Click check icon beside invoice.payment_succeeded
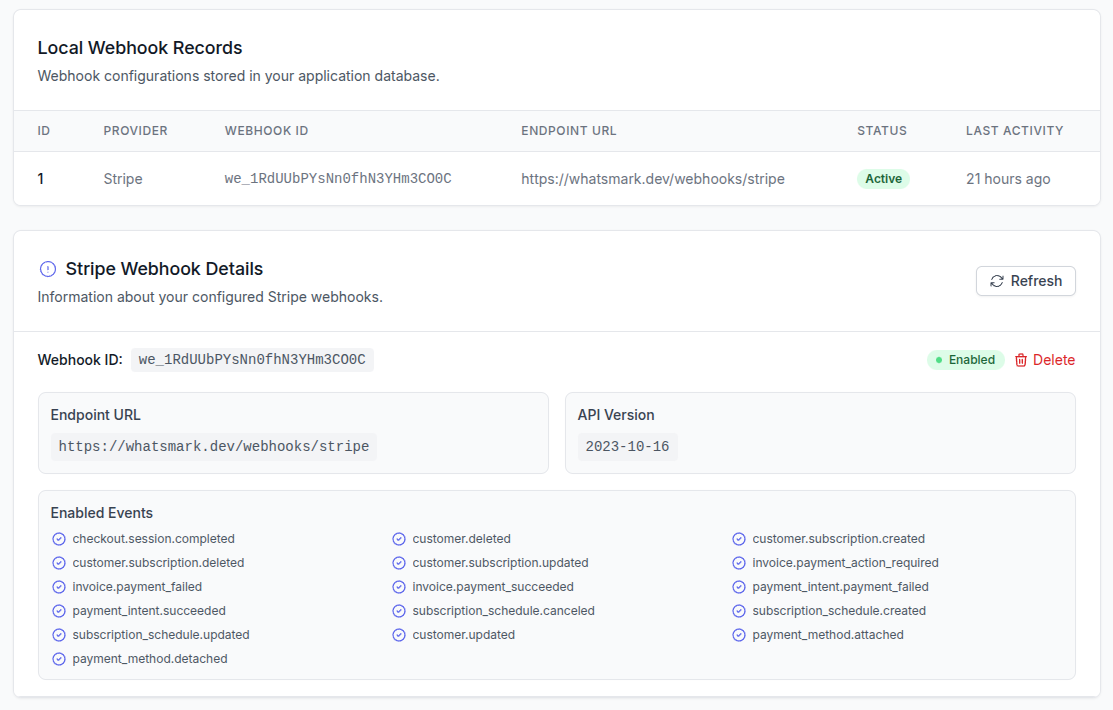1113x710 pixels. tap(399, 587)
